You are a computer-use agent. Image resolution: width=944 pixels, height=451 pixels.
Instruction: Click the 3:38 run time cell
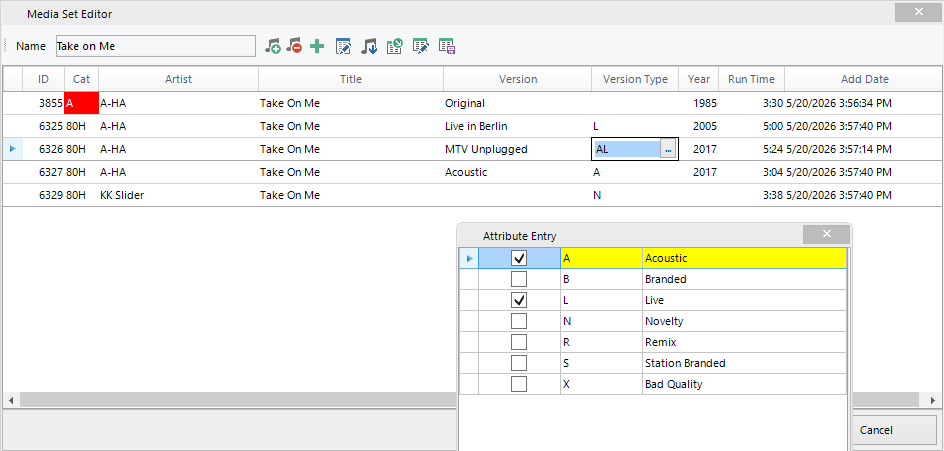tap(751, 195)
